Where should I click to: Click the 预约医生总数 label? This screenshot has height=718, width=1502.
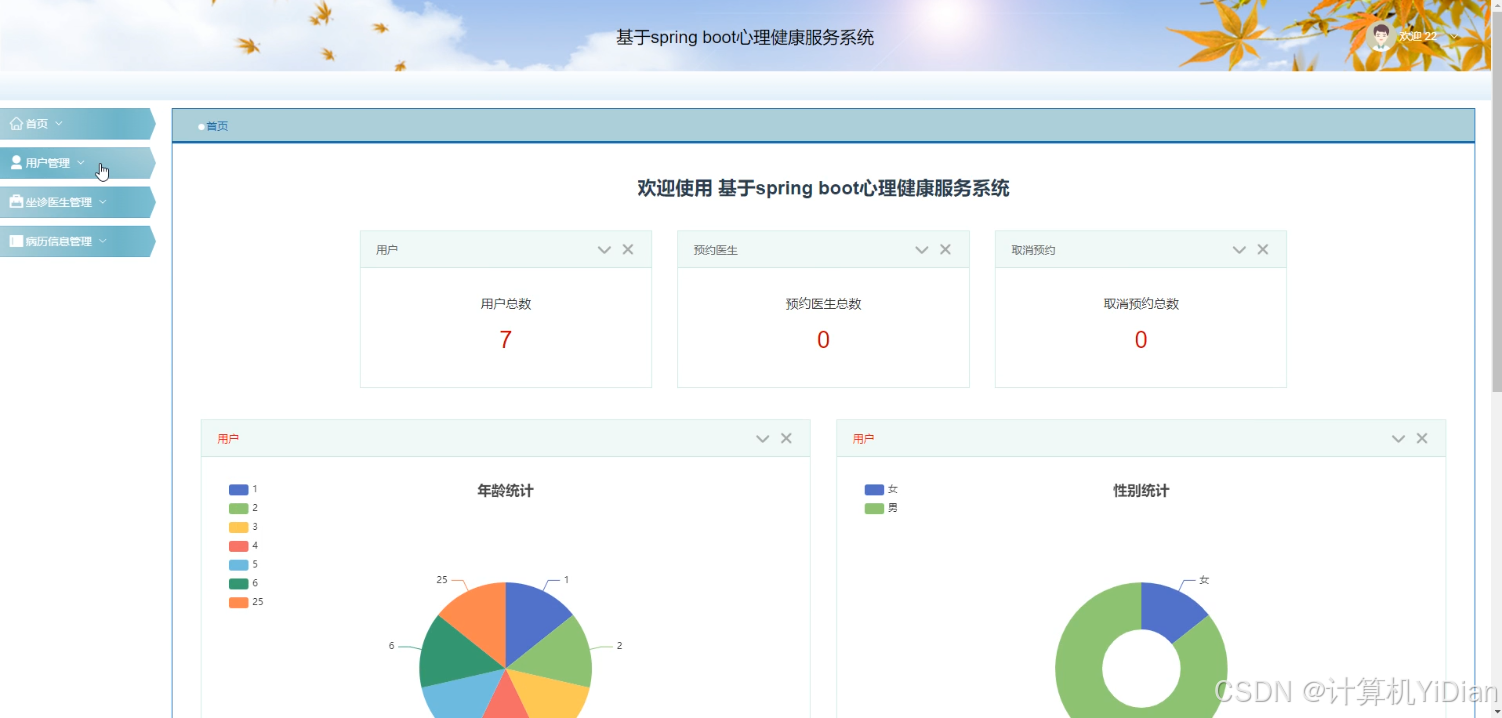[x=823, y=304]
